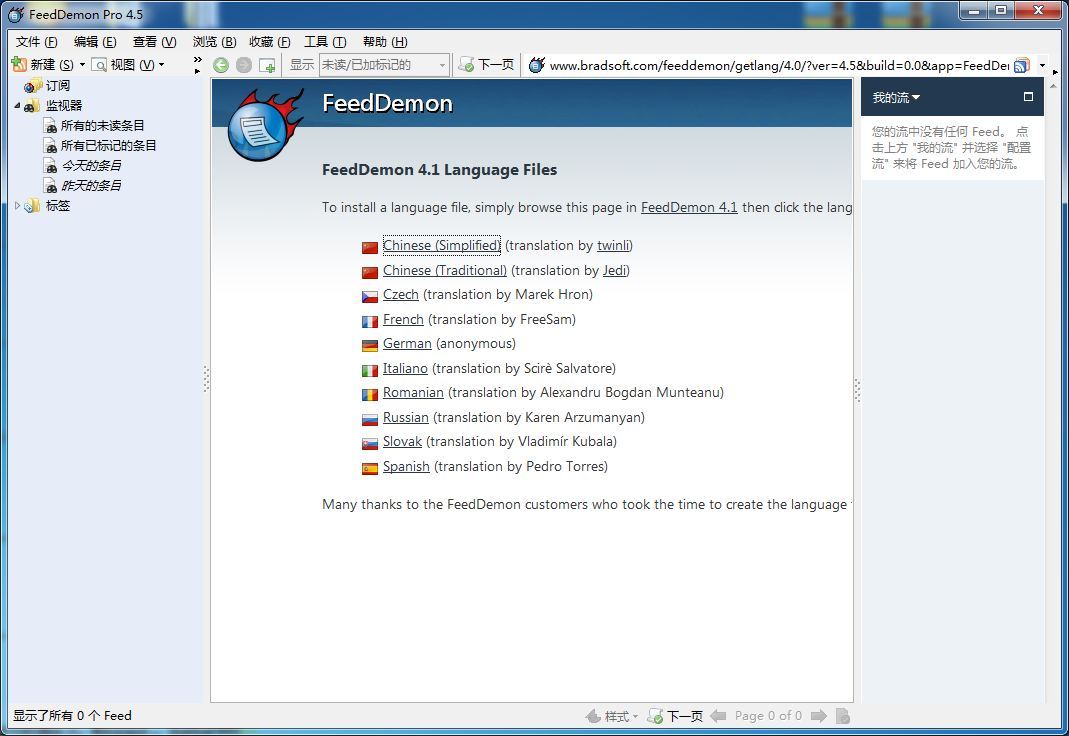Open the Czech language link
This screenshot has height=736, width=1069.
pos(400,294)
